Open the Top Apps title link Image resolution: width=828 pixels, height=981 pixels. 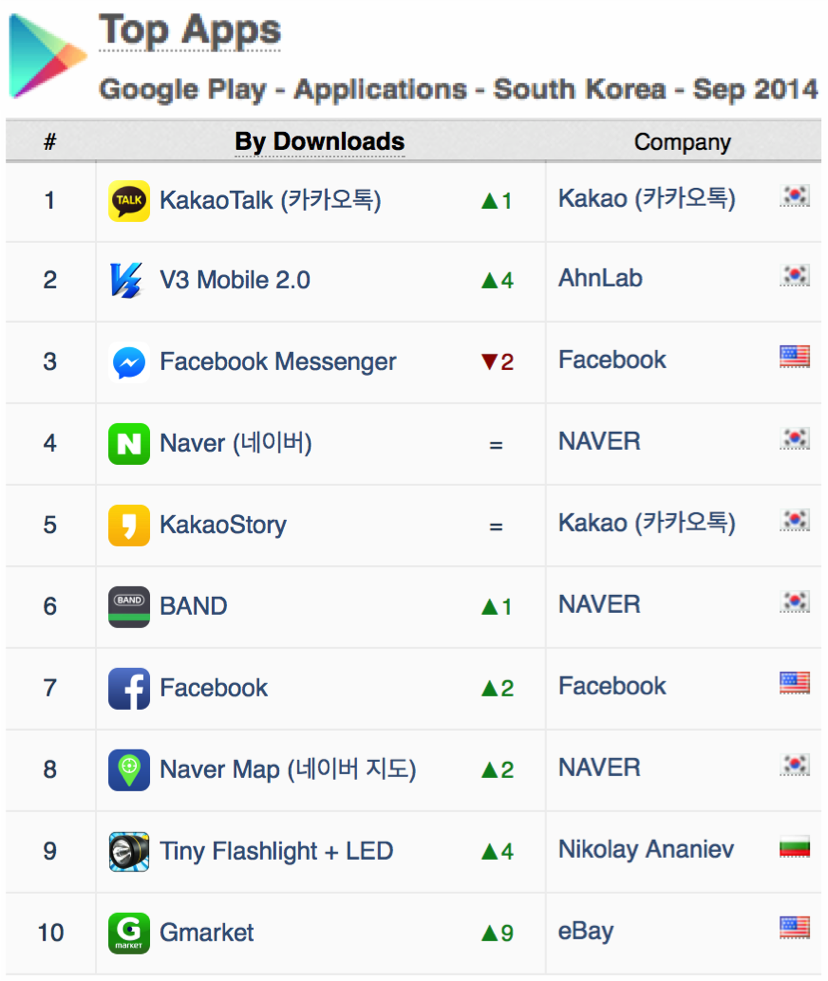point(190,31)
